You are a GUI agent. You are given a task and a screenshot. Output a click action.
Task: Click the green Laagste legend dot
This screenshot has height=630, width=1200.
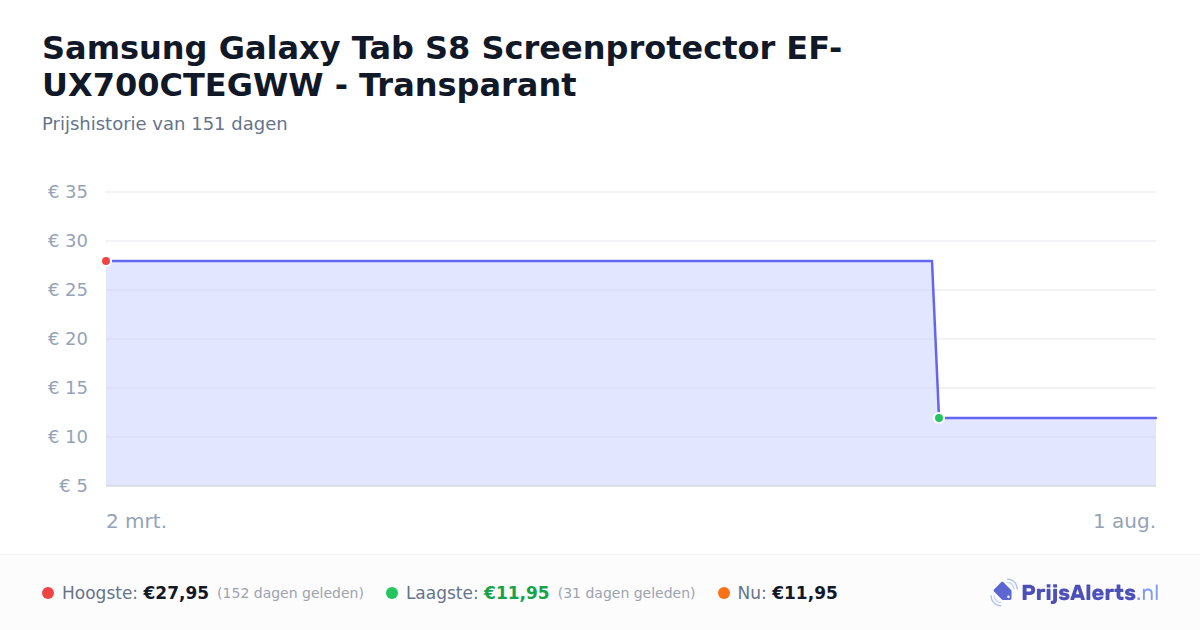[392, 593]
